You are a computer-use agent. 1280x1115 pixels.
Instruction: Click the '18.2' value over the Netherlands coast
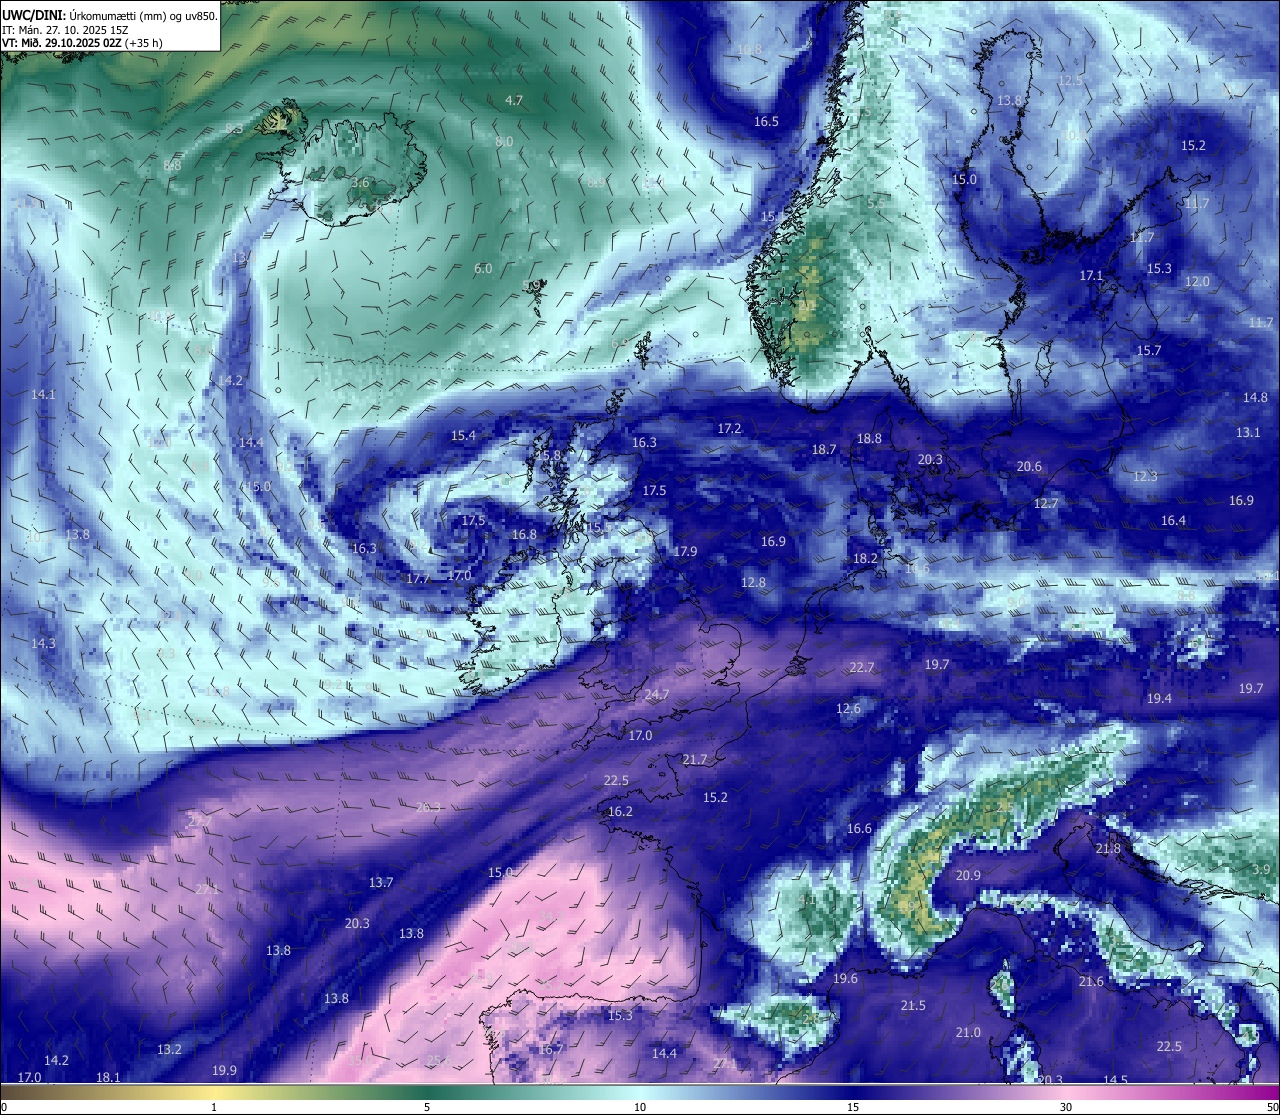click(x=866, y=558)
